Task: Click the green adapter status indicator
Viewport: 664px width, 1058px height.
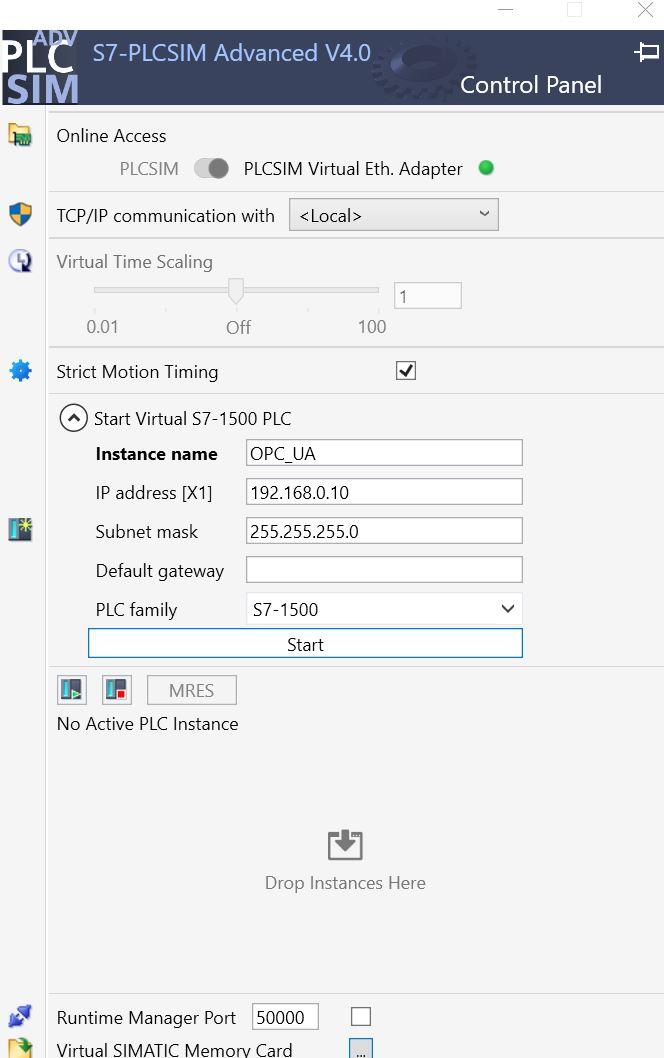Action: (486, 167)
